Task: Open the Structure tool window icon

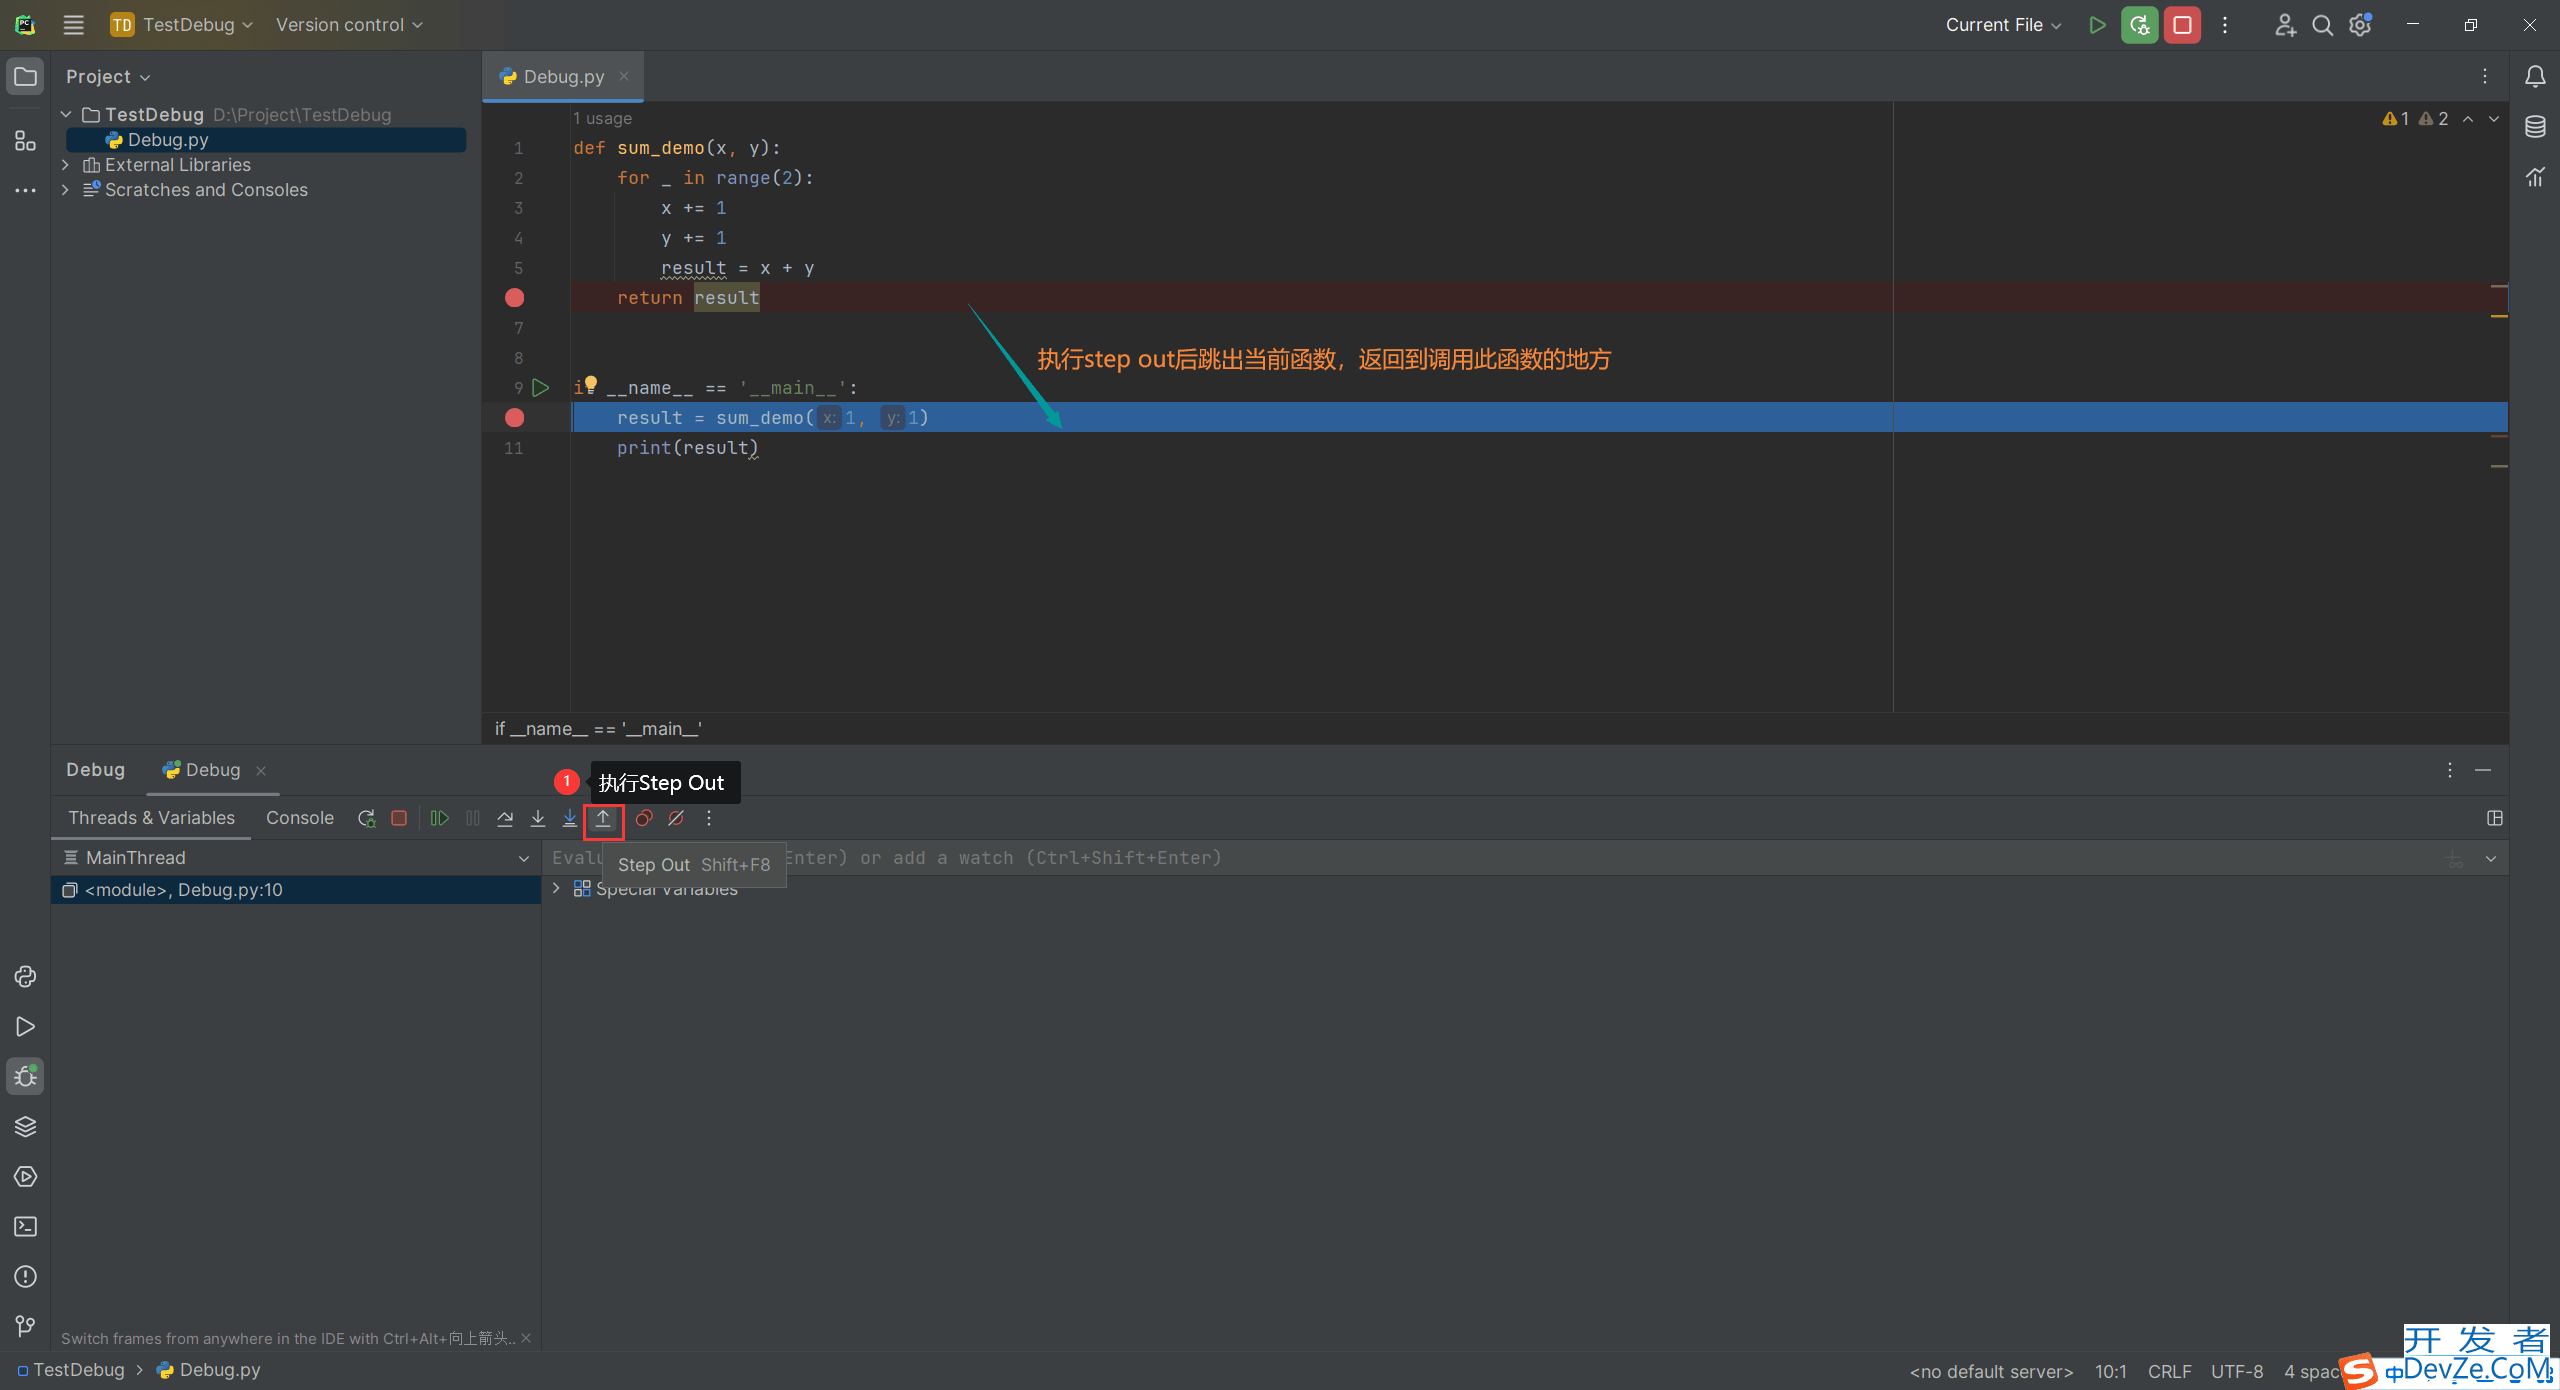Action: point(25,141)
